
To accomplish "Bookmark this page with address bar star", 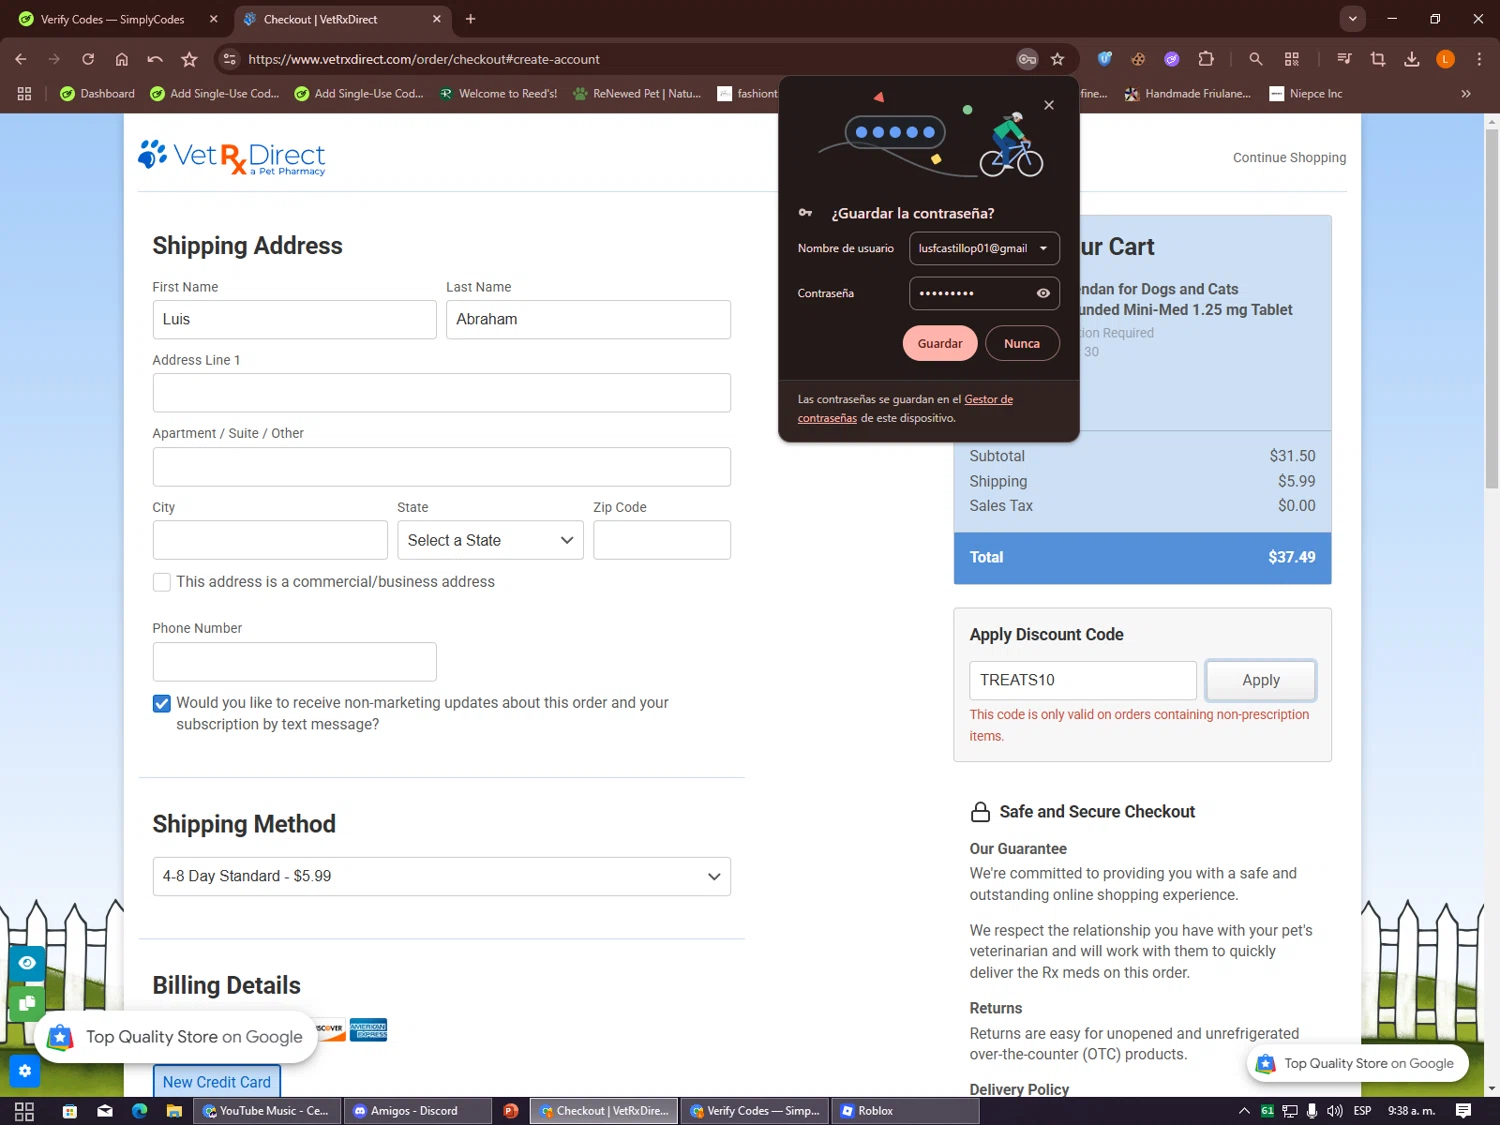I will point(1058,59).
